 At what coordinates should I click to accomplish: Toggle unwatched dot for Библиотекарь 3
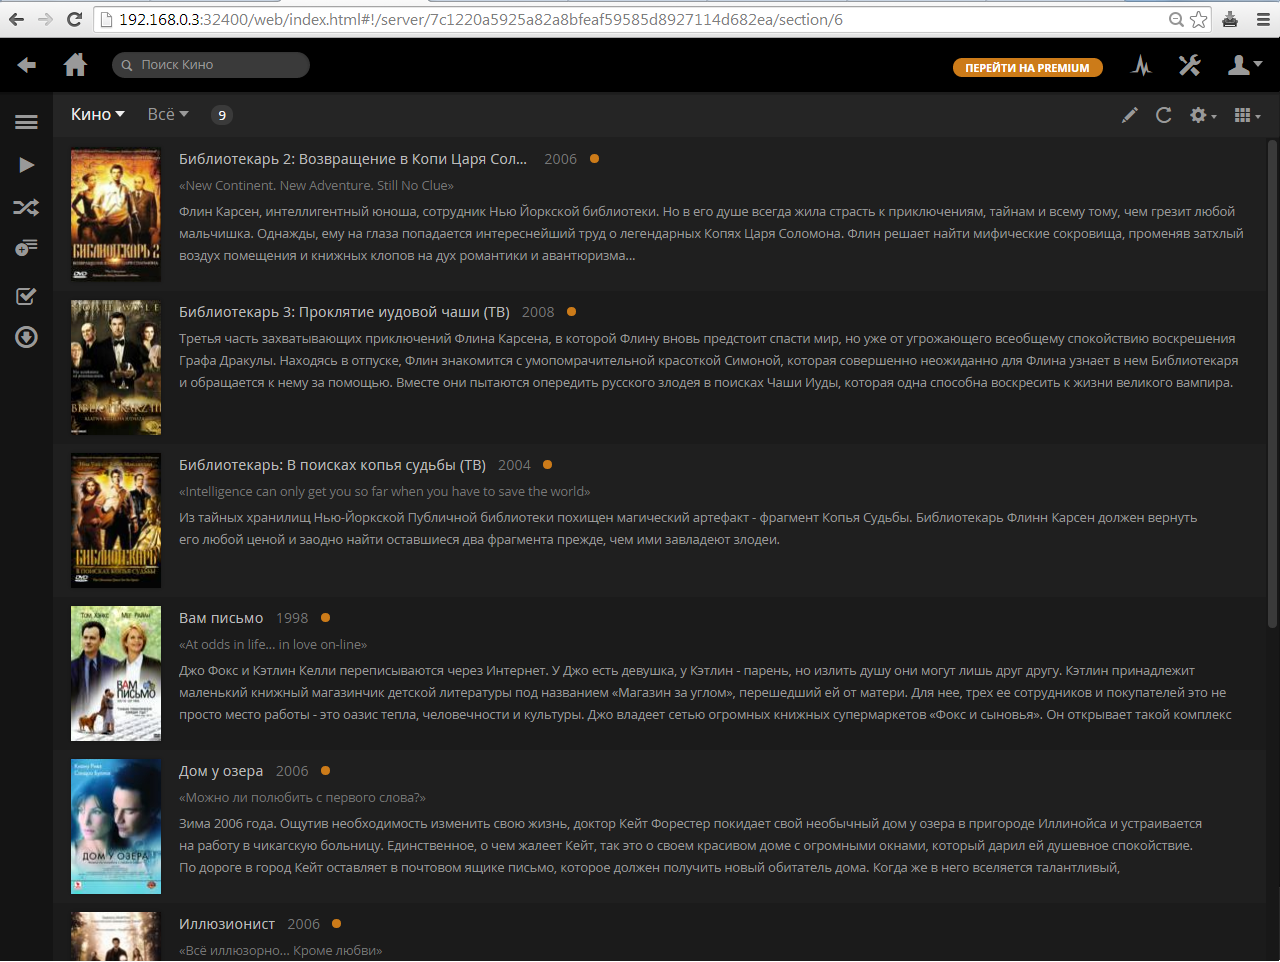pyautogui.click(x=571, y=312)
